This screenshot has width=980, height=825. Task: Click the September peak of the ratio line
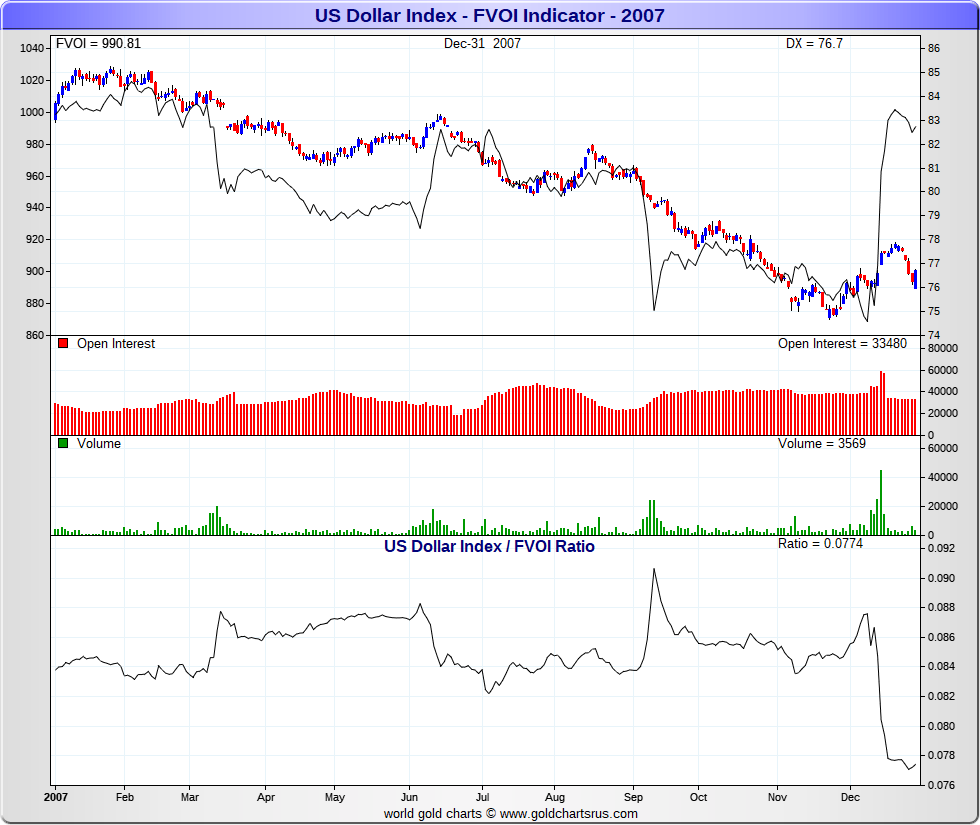click(x=654, y=570)
